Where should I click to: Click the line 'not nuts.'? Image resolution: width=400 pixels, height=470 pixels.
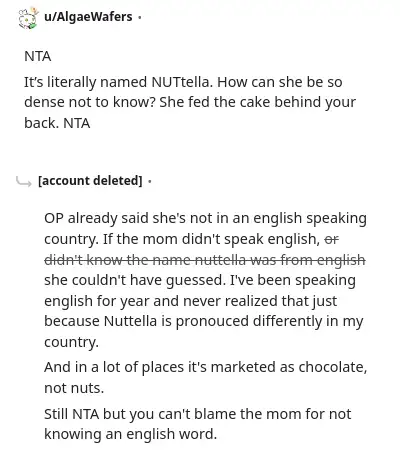pyautogui.click(x=74, y=388)
